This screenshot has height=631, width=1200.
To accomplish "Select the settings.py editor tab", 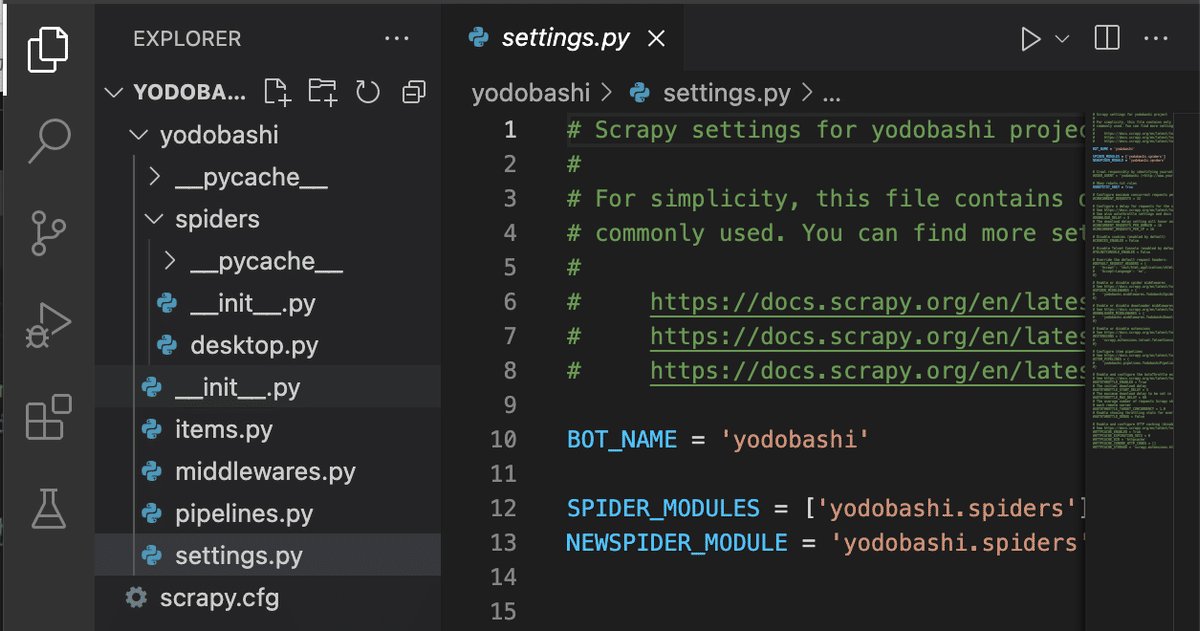I will coord(565,39).
